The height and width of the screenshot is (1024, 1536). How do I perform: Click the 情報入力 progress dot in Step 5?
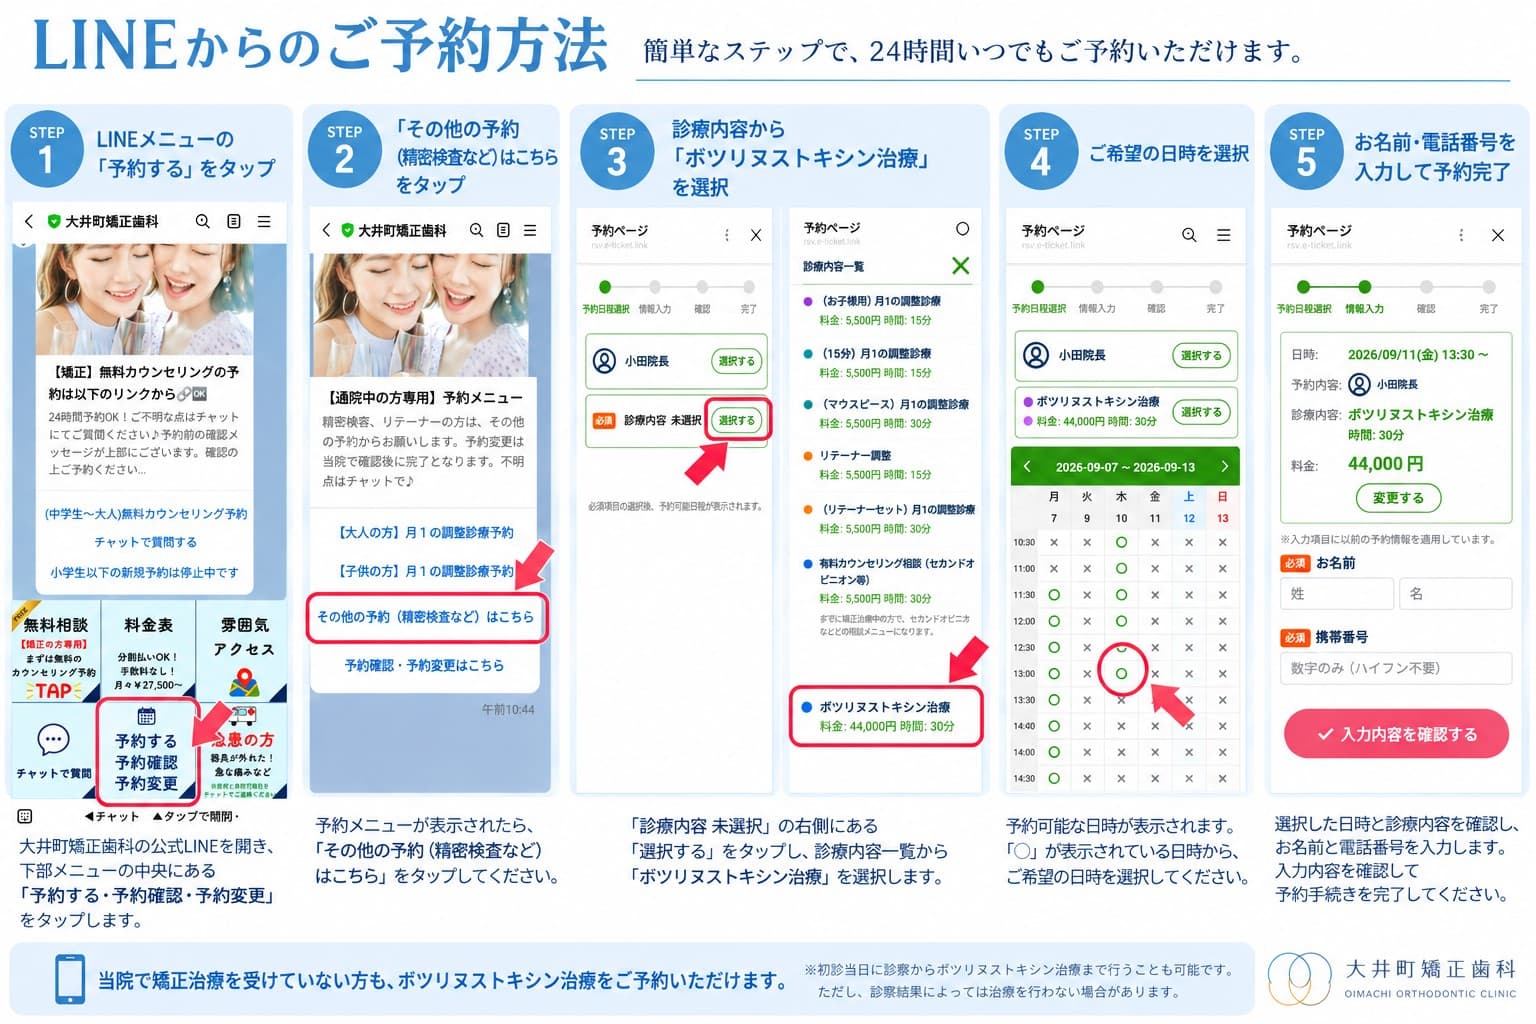[1365, 287]
